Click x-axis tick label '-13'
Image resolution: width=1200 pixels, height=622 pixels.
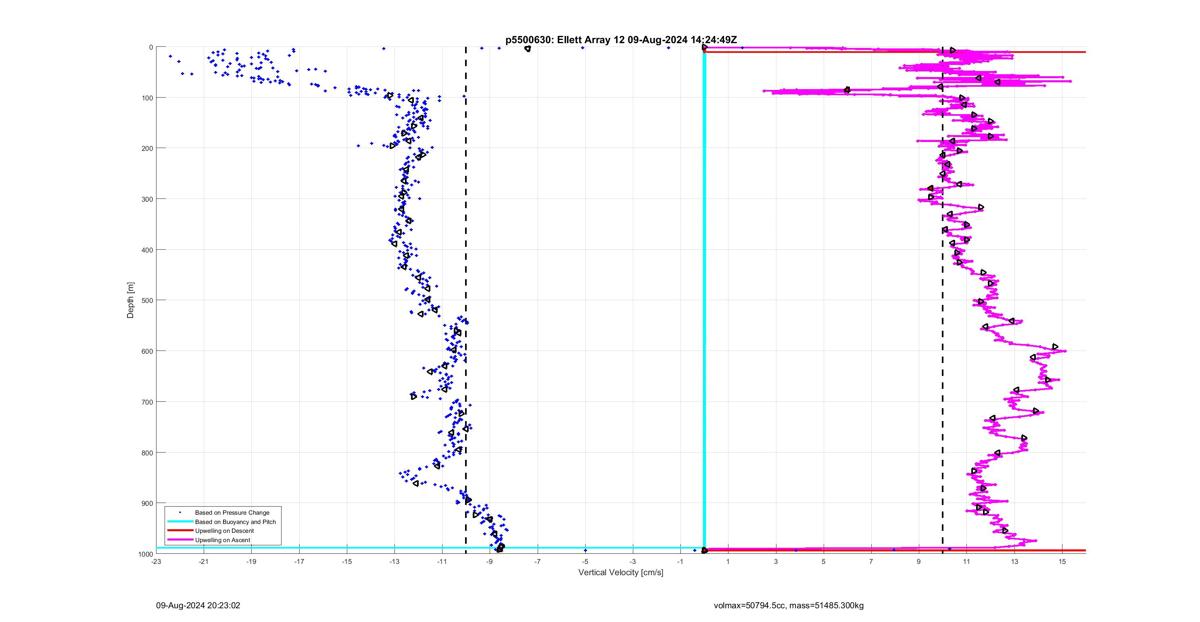[394, 562]
